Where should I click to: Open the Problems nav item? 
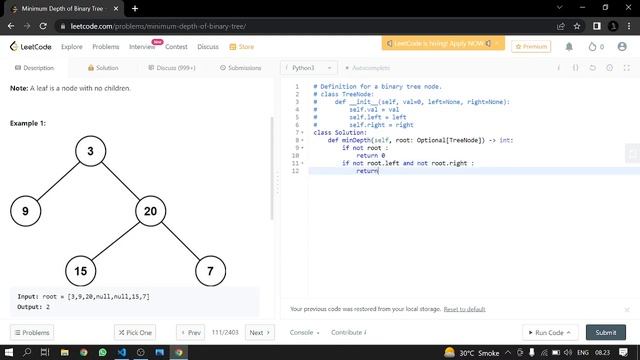tap(106, 47)
